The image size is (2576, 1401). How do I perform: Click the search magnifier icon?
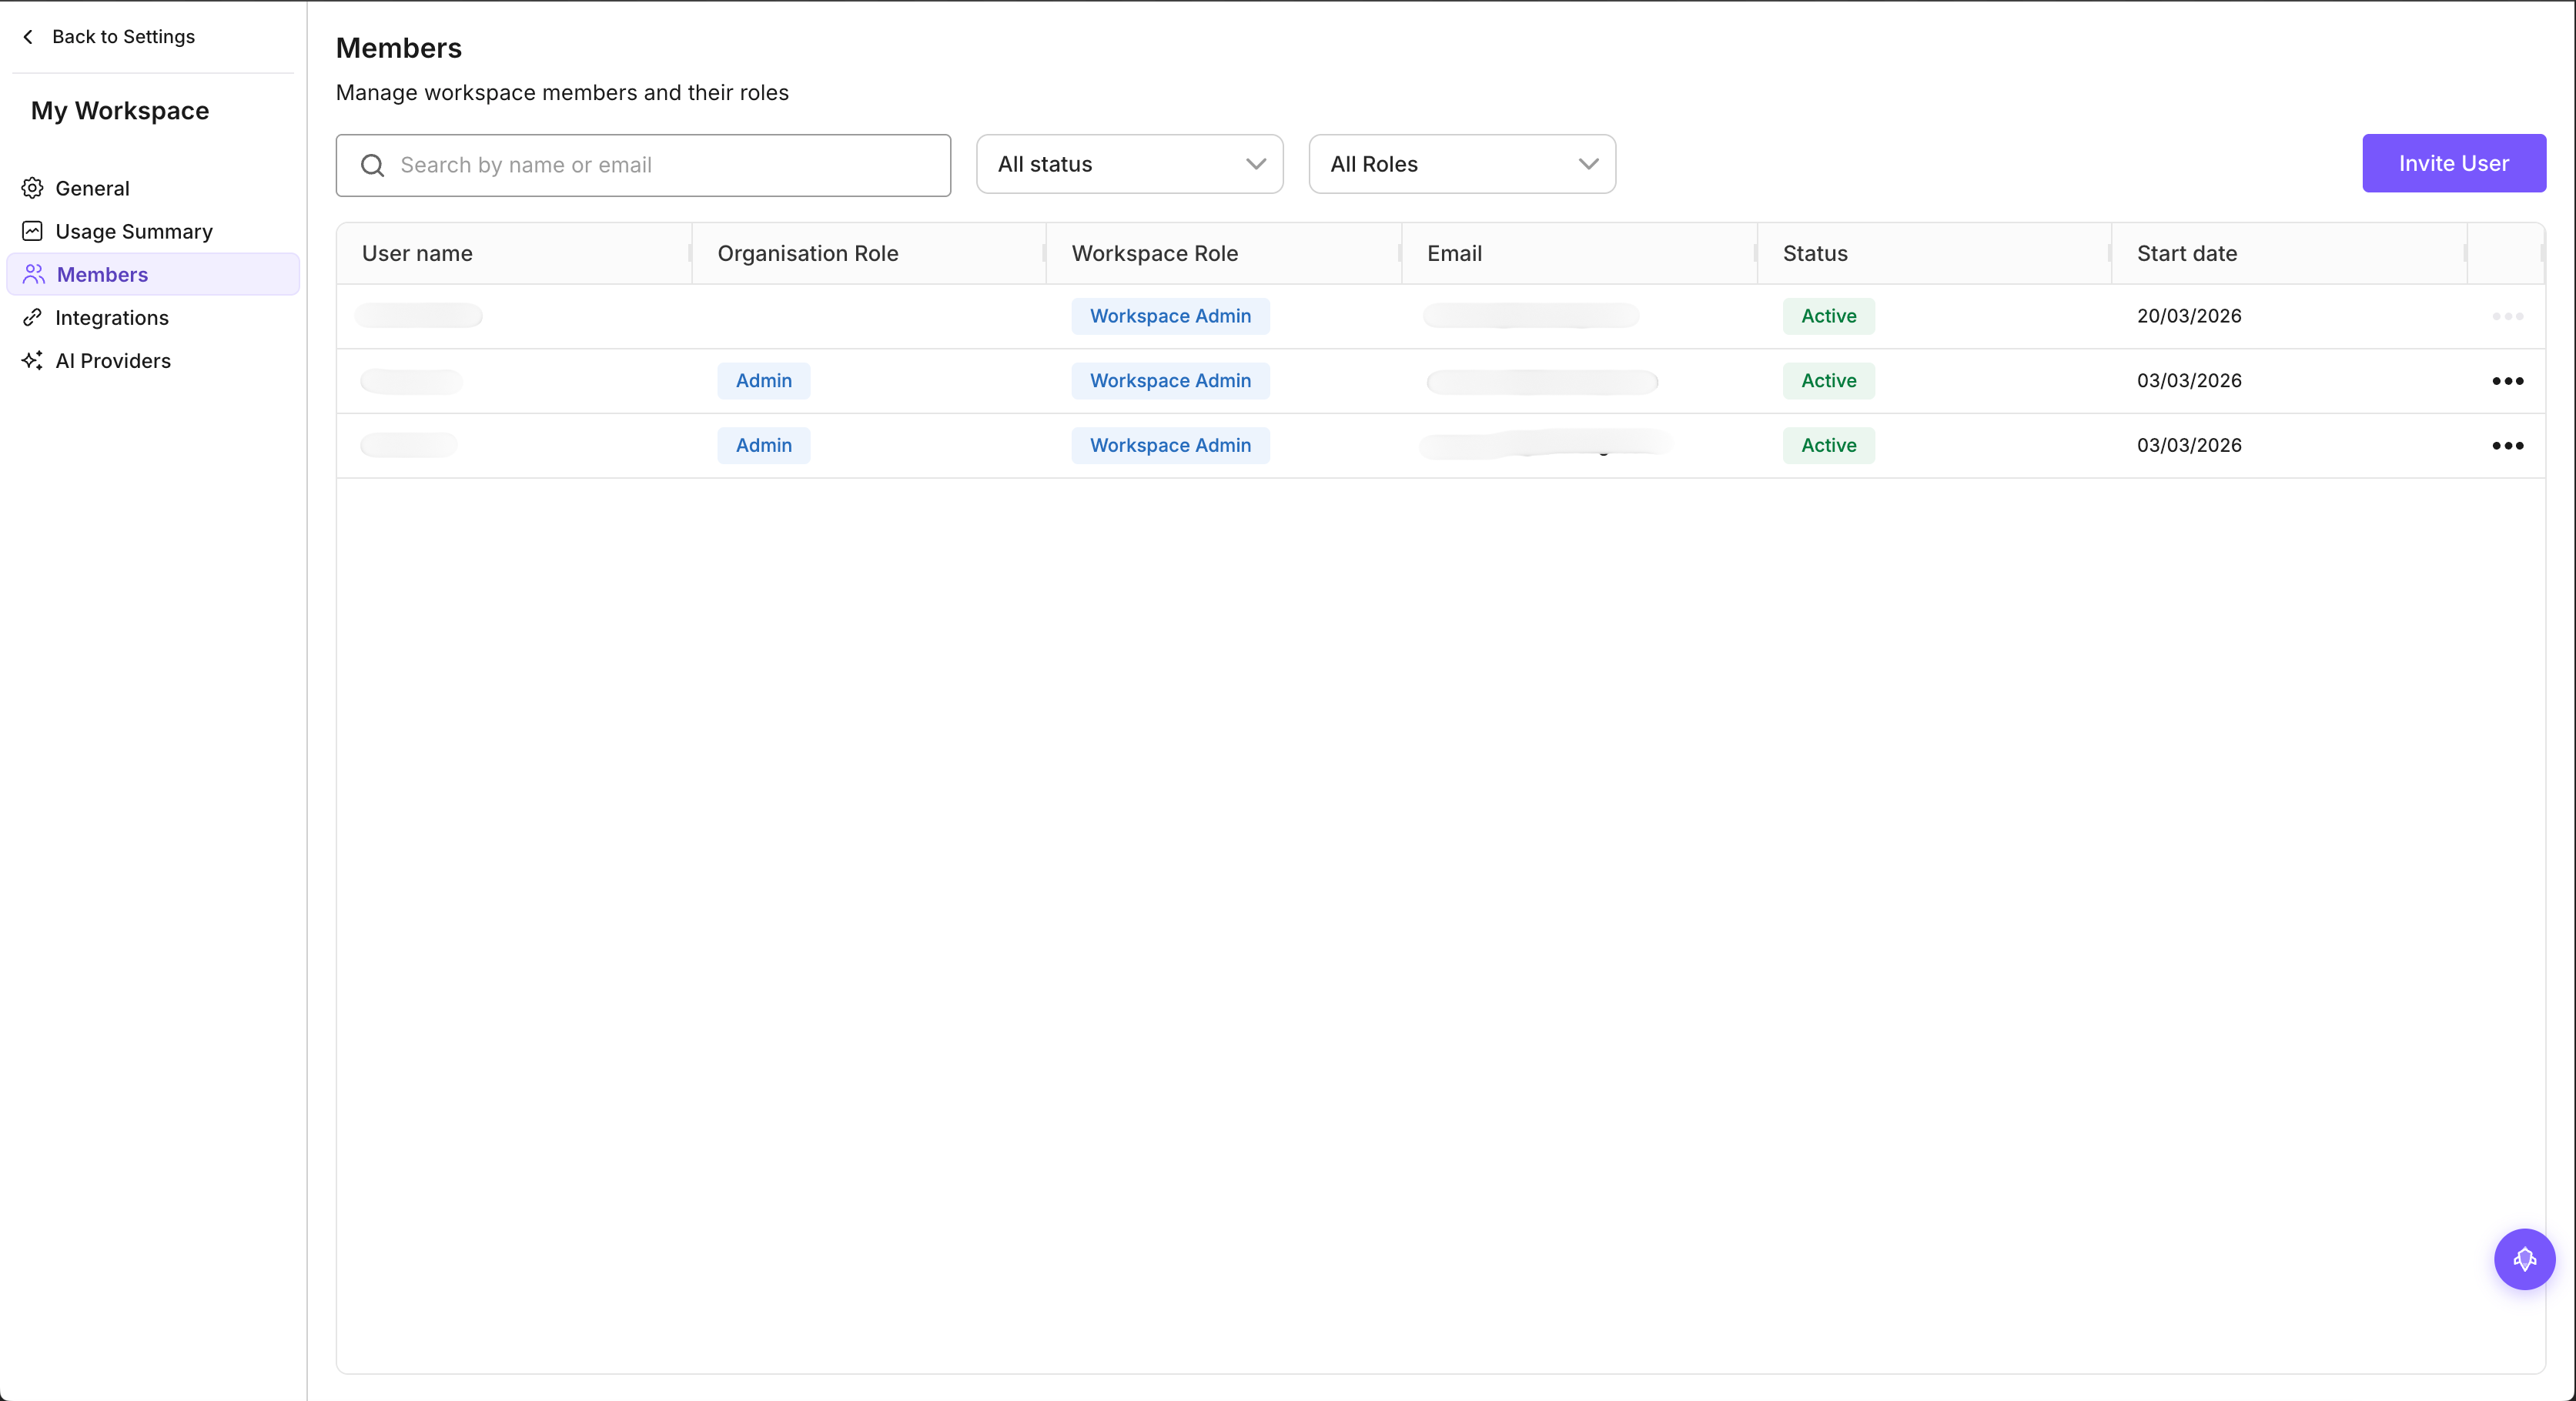(372, 165)
